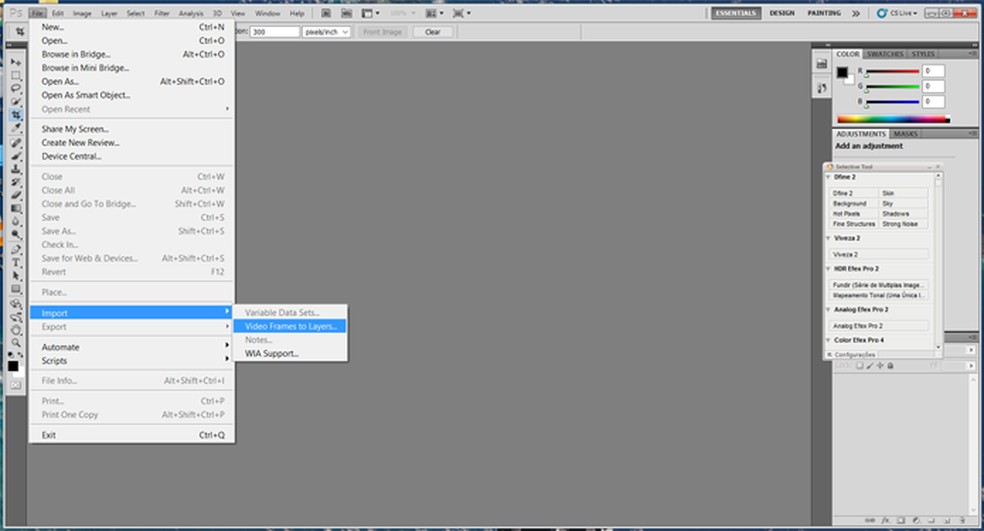
Task: Open the View Extras dropdown in application bar
Action: coord(370,13)
